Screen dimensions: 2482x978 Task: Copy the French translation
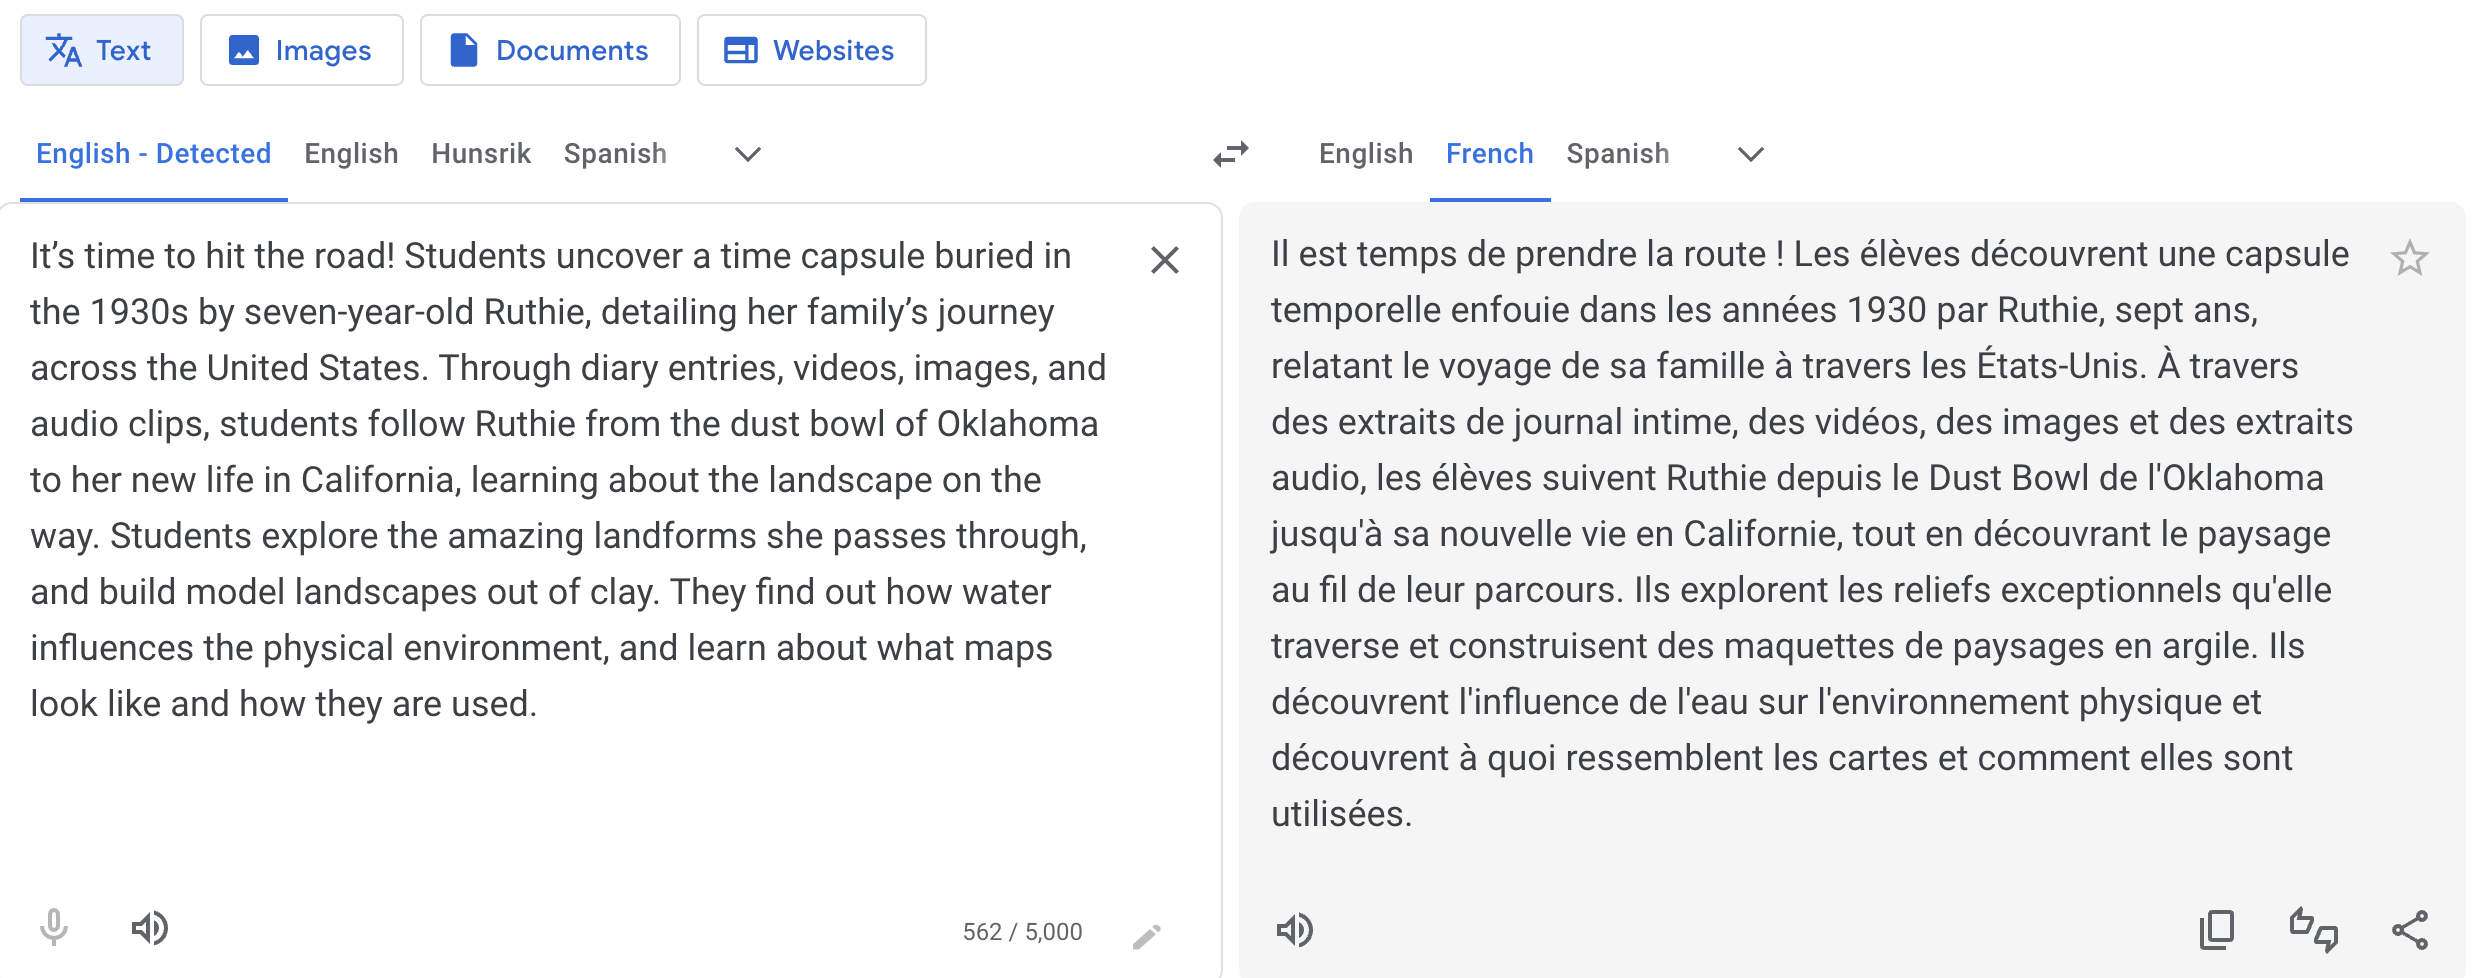click(2217, 930)
